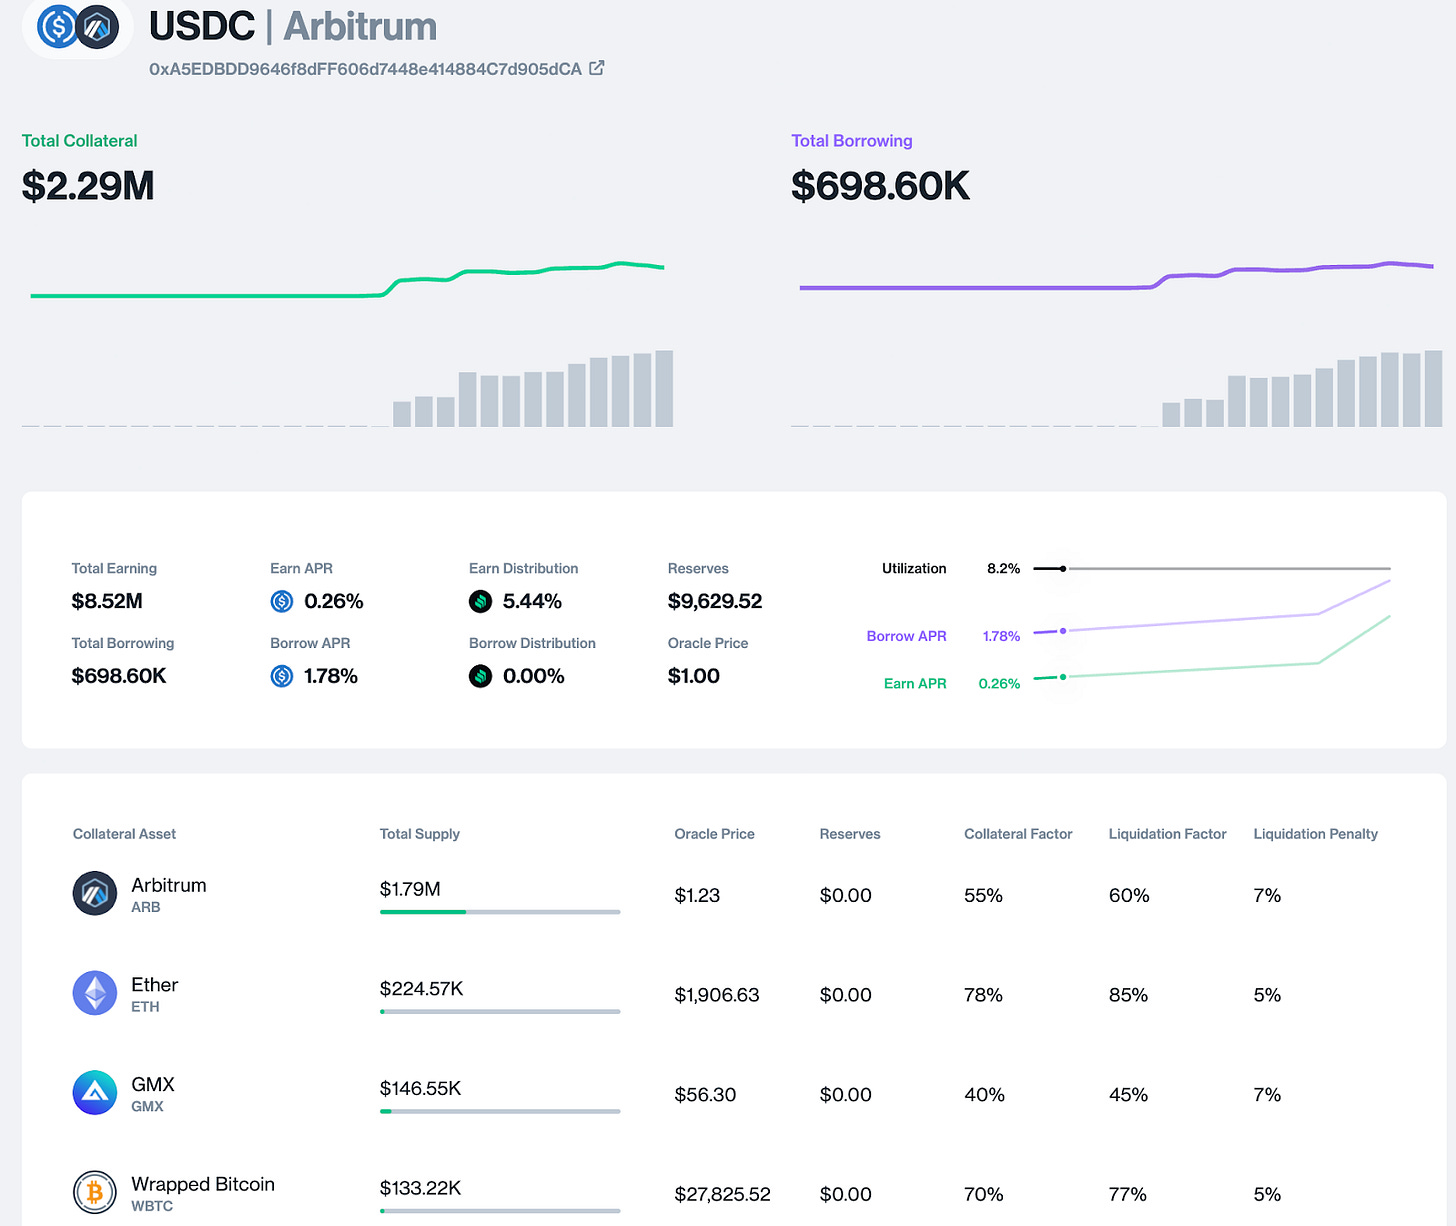Screen dimensions: 1456x1226
Task: Click the $2.29M total collateral value
Action: 88,186
